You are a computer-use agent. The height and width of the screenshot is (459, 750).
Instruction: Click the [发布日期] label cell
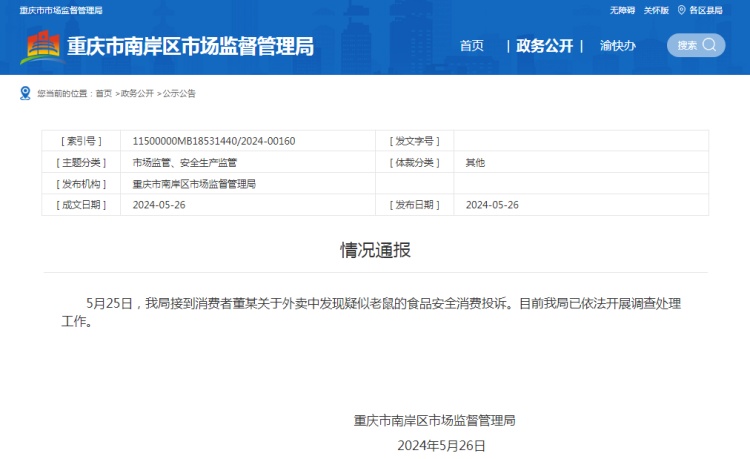pos(415,205)
